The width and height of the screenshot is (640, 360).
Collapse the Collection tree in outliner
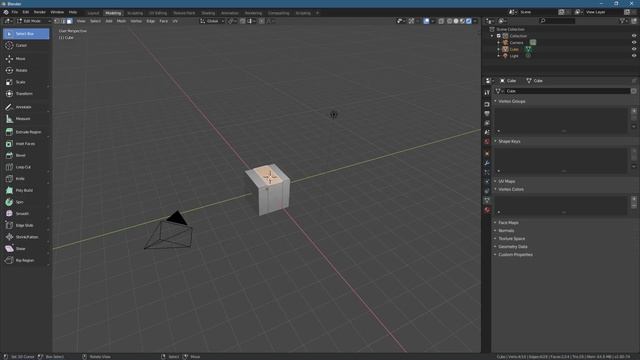pyautogui.click(x=492, y=36)
